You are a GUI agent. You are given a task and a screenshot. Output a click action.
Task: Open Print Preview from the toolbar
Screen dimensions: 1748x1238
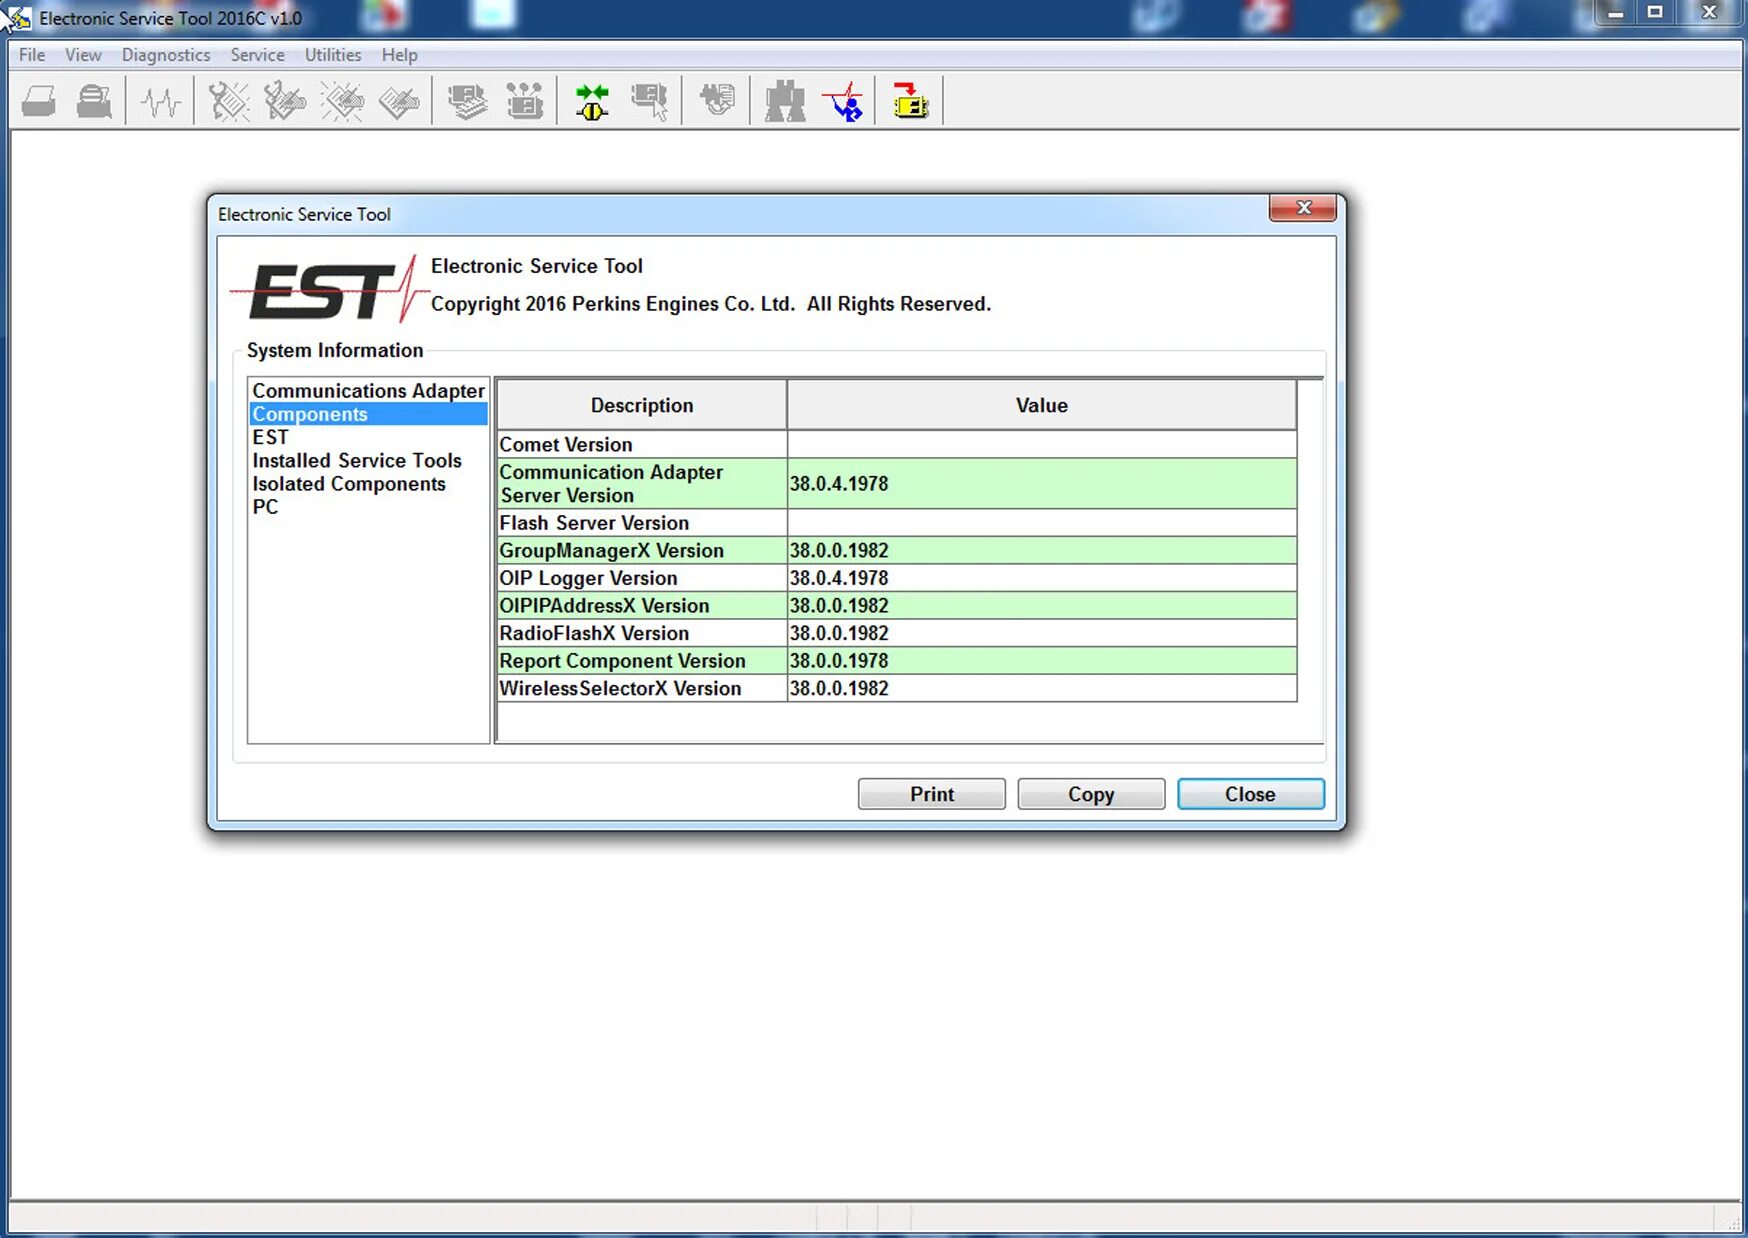(95, 101)
